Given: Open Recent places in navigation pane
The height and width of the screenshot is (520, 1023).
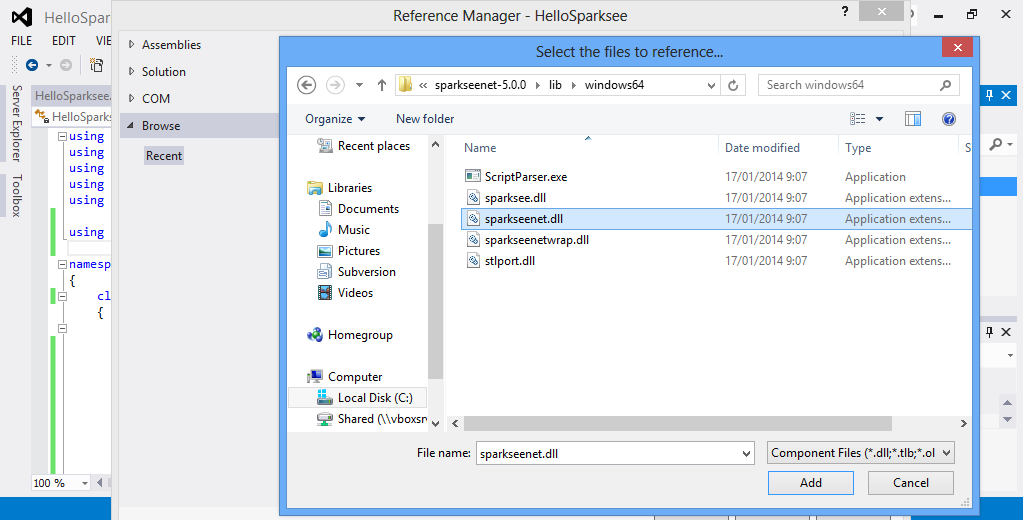Looking at the screenshot, I should (x=374, y=146).
